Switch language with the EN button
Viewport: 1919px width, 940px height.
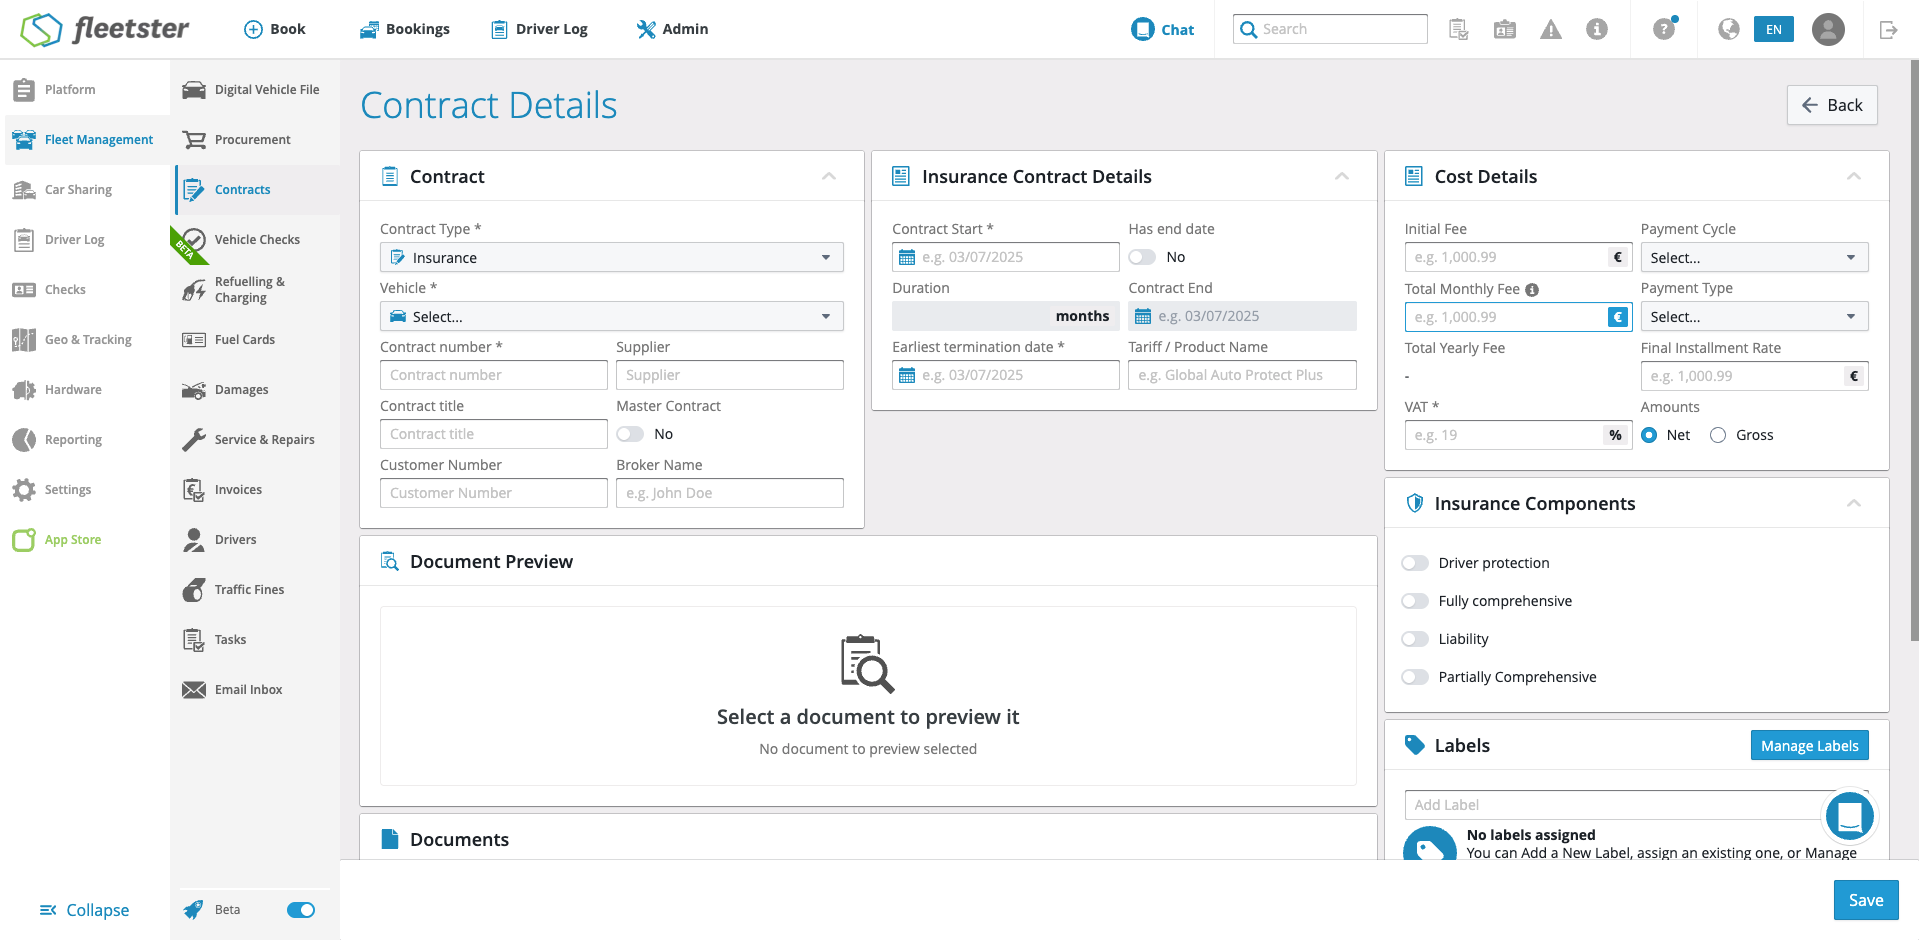1774,29
